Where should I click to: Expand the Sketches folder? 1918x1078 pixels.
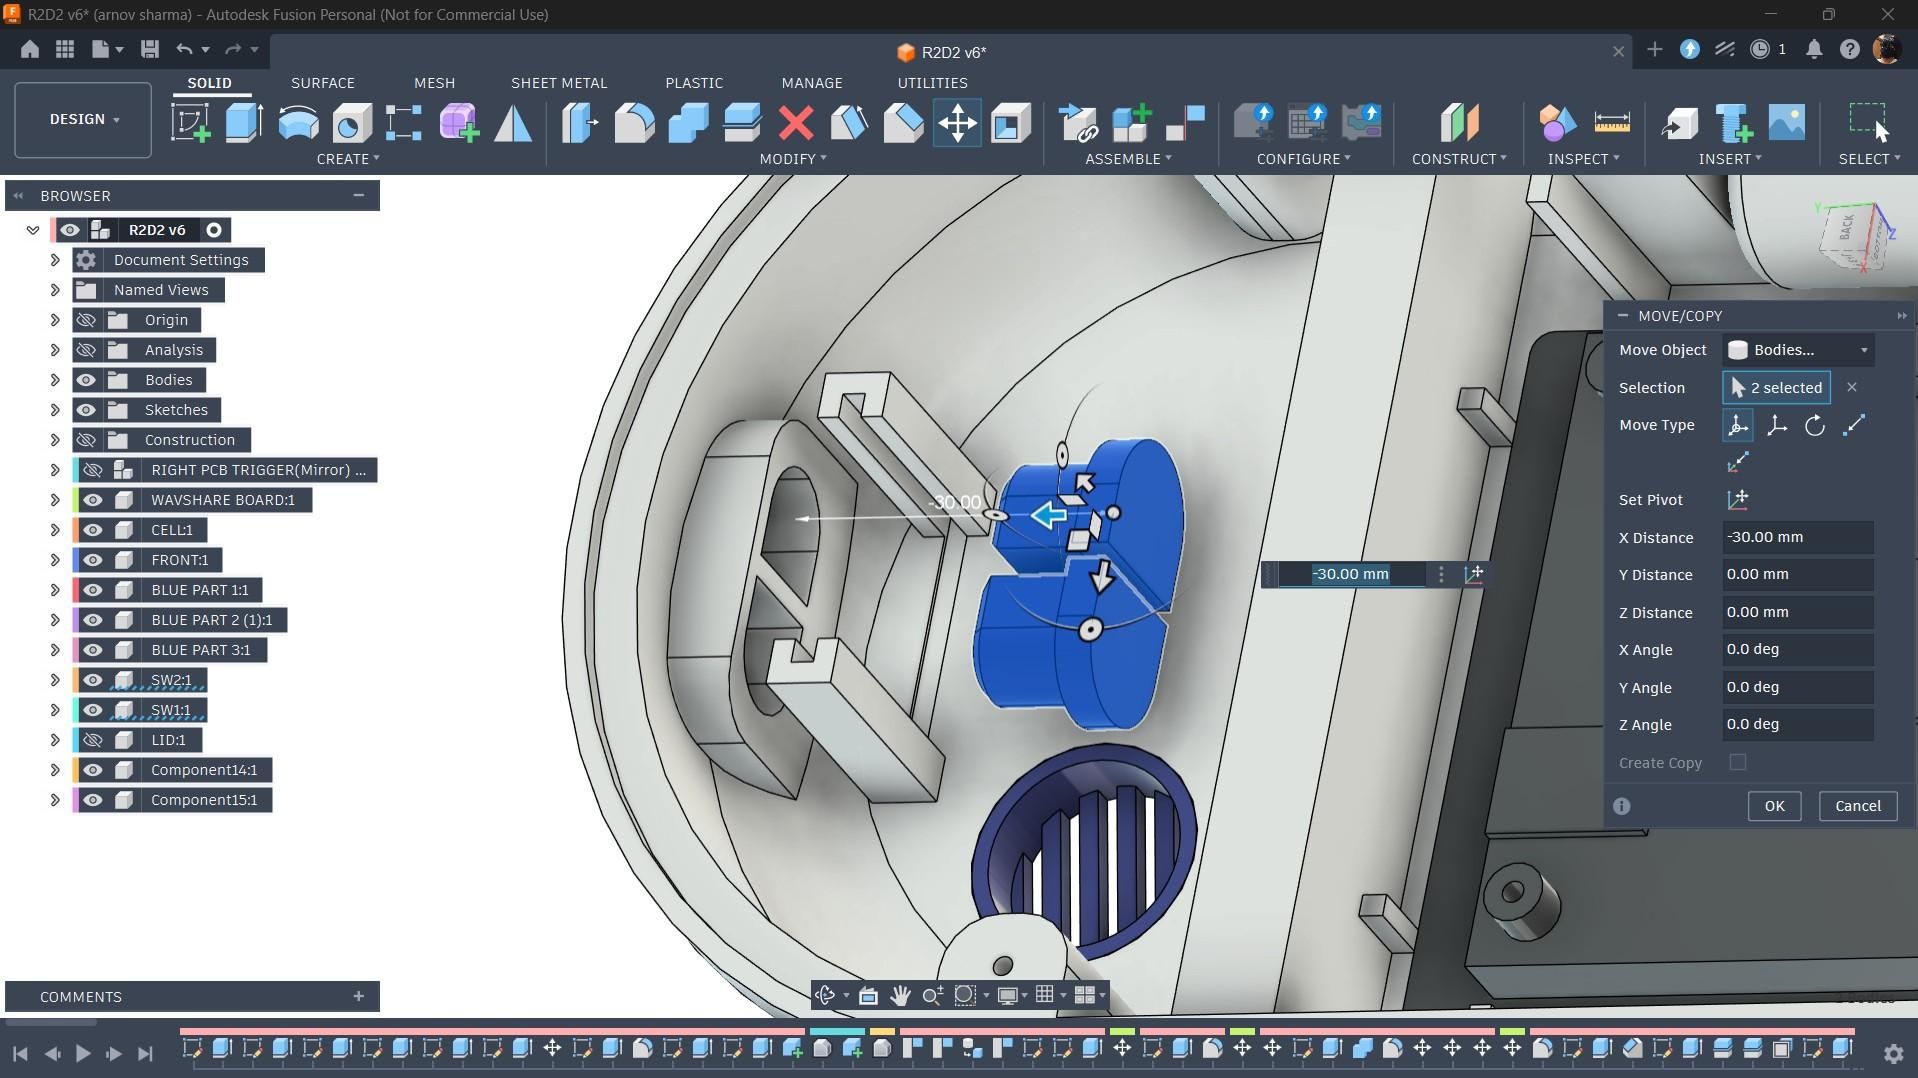click(x=55, y=410)
